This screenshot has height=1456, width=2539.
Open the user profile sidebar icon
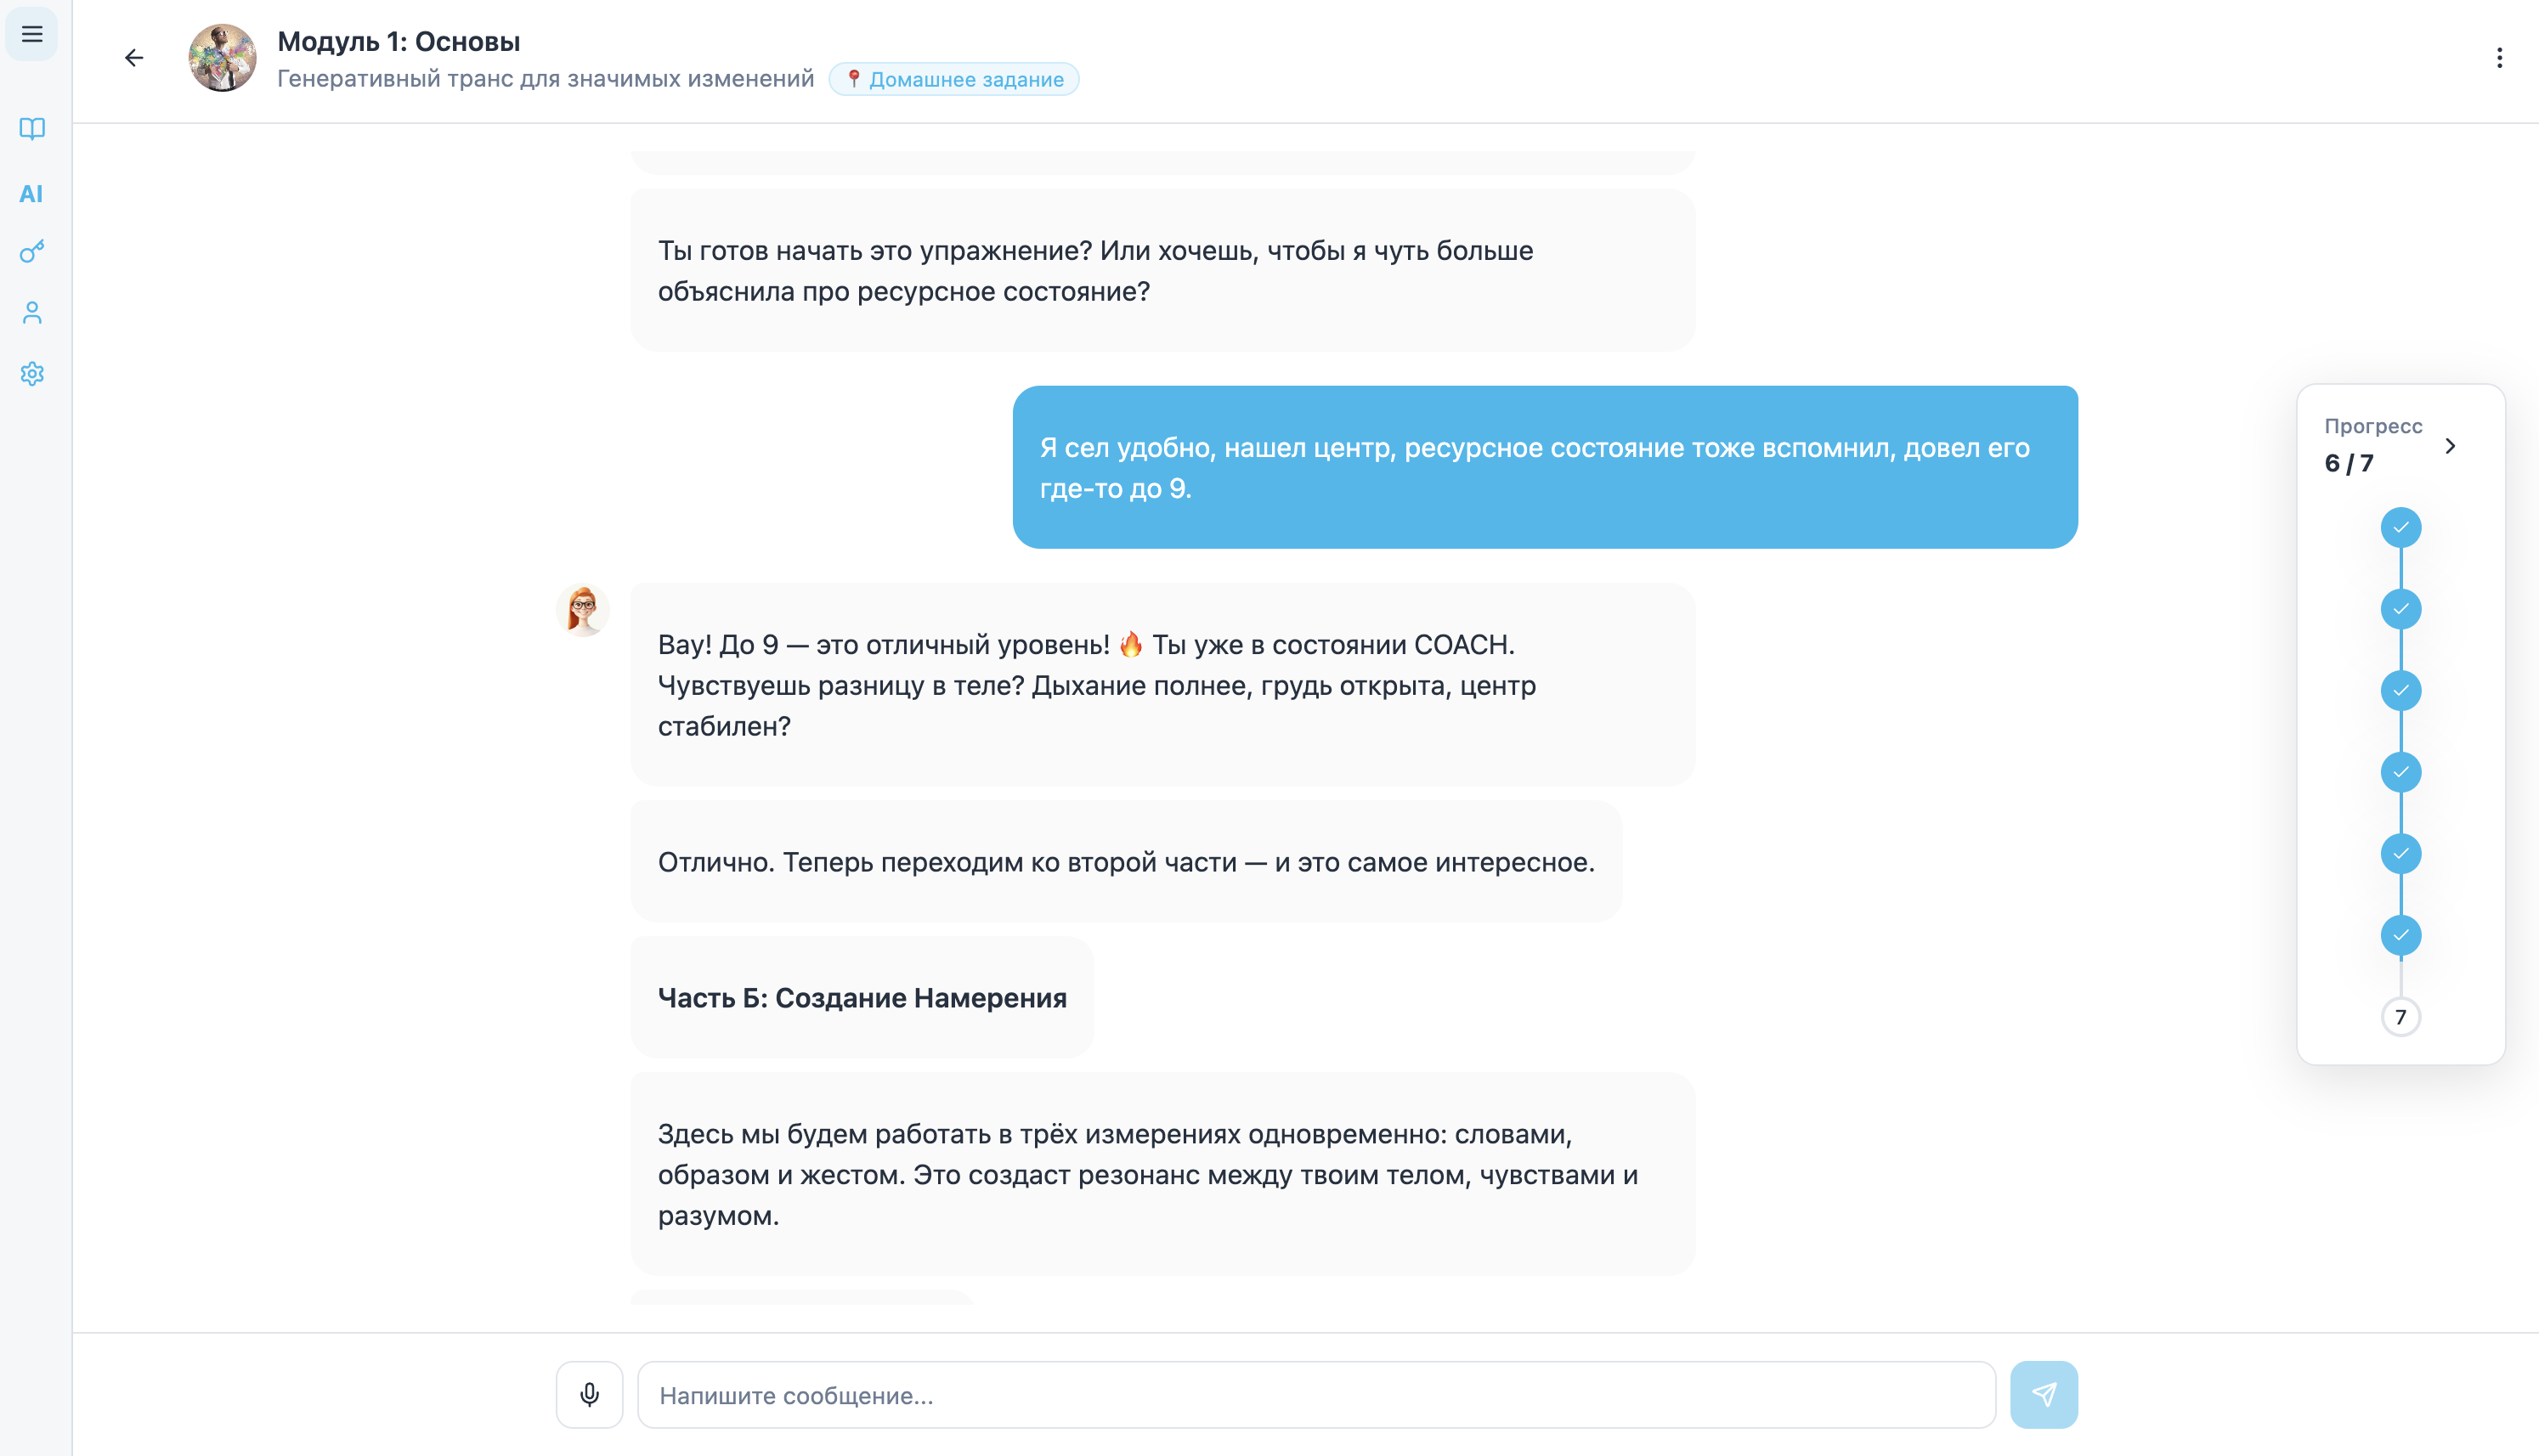32,313
